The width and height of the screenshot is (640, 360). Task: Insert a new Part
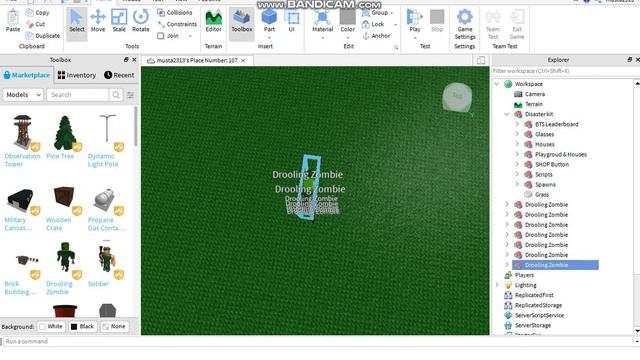pyautogui.click(x=269, y=20)
